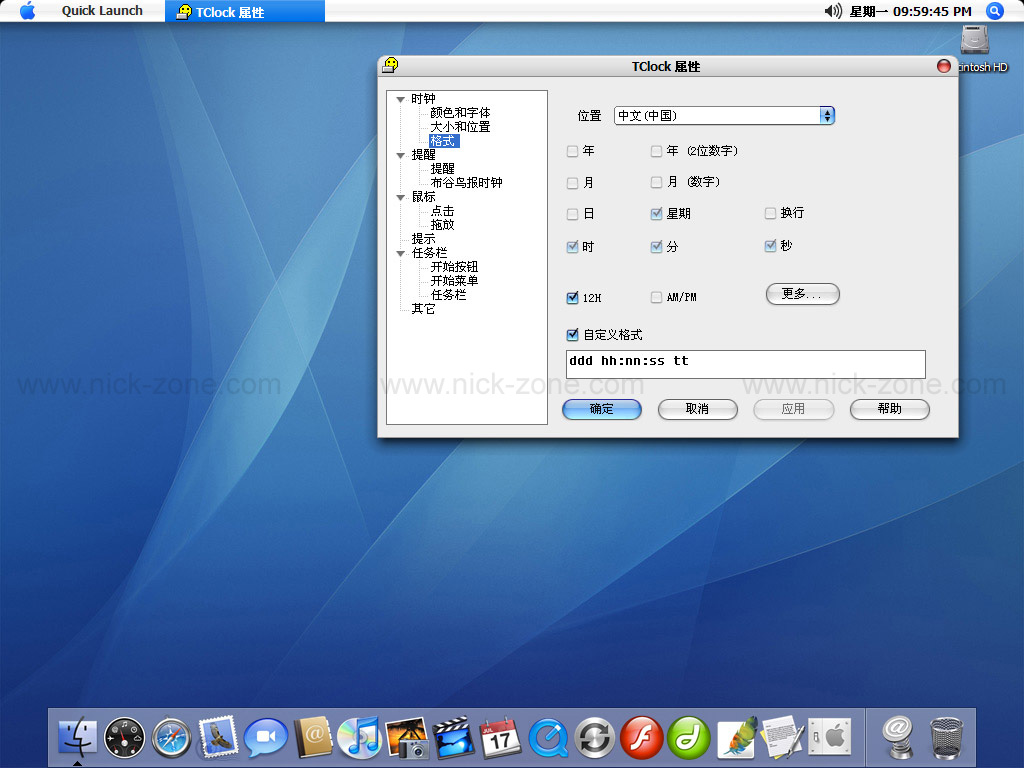Select 格式 in the tree

pyautogui.click(x=443, y=141)
